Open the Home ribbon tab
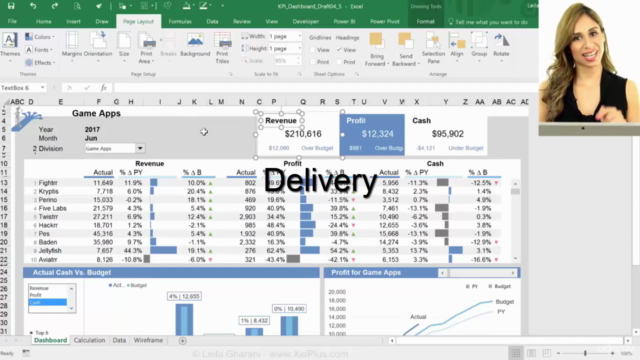Image resolution: width=640 pixels, height=360 pixels. point(44,22)
